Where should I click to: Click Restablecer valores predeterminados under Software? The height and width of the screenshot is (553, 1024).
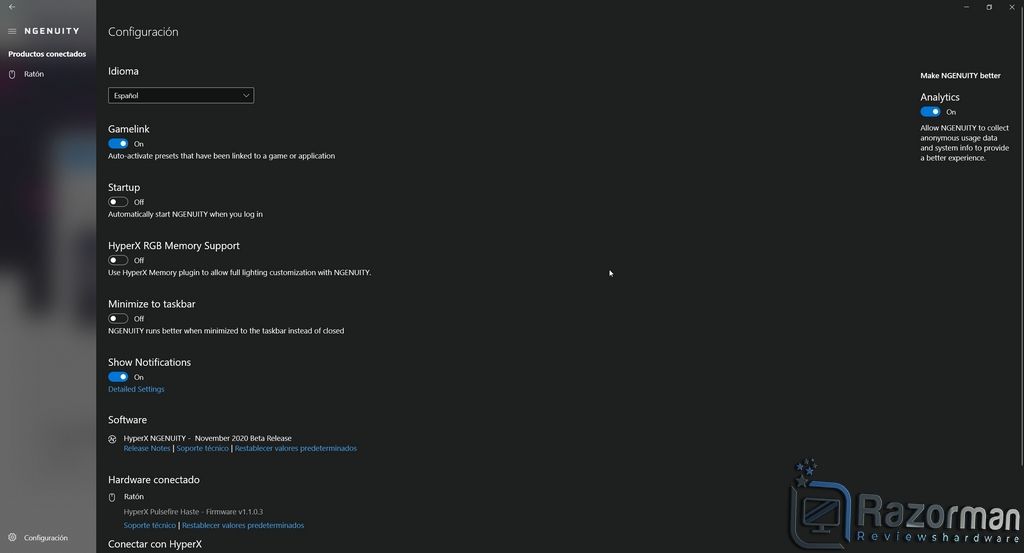click(x=296, y=449)
